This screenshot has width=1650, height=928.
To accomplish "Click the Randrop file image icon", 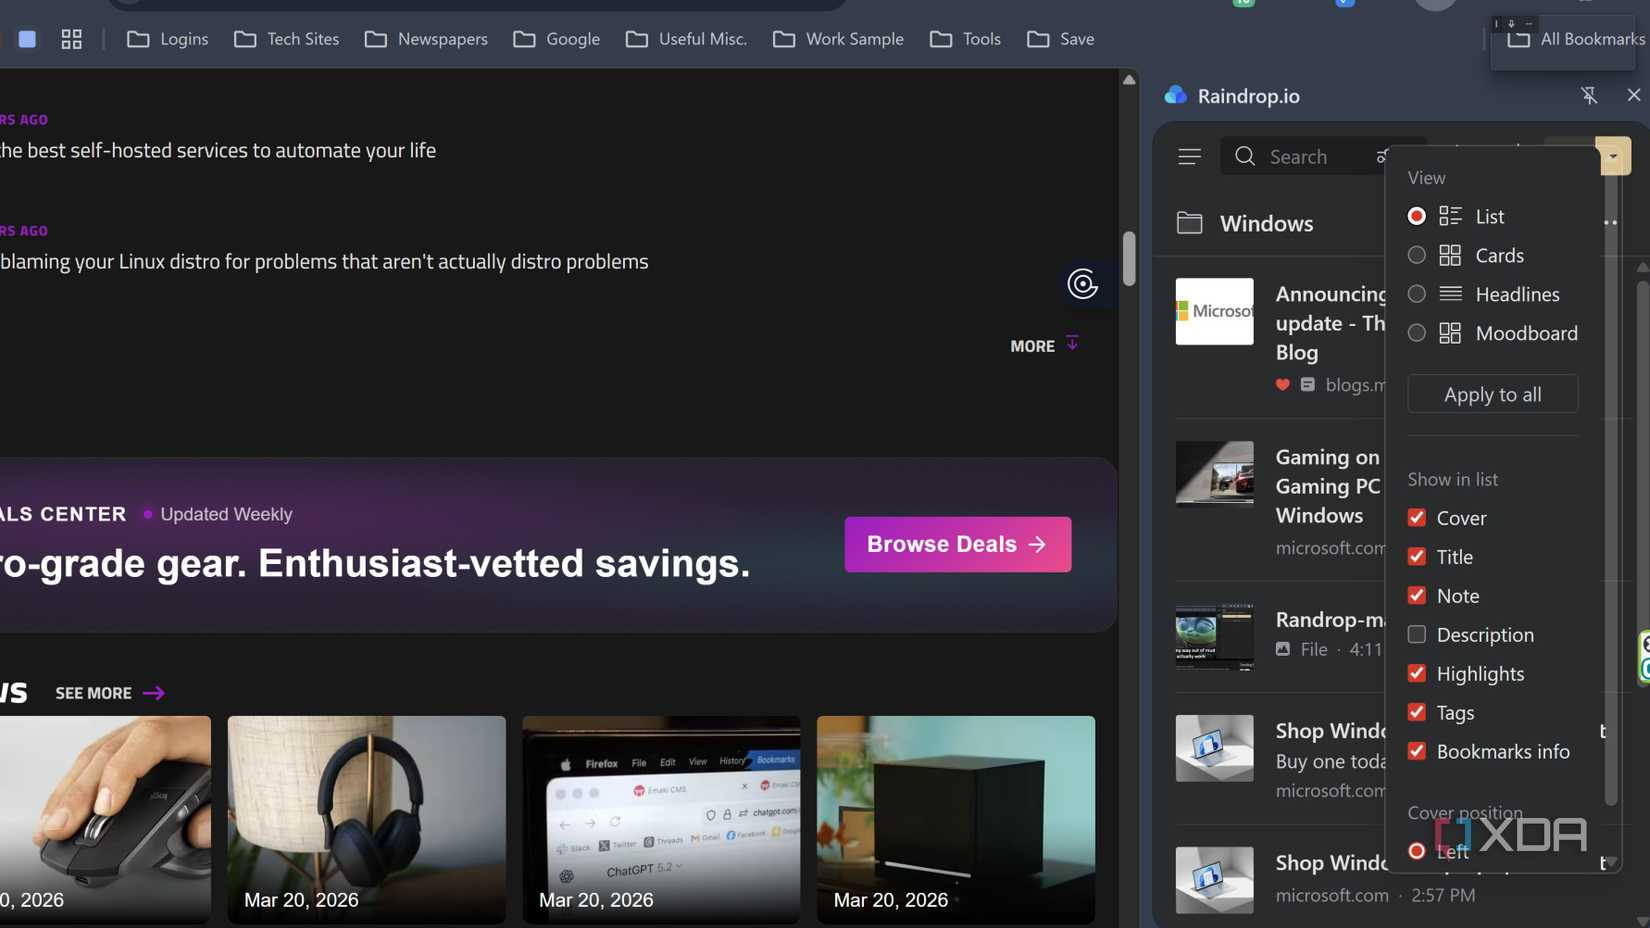I will tap(1283, 649).
